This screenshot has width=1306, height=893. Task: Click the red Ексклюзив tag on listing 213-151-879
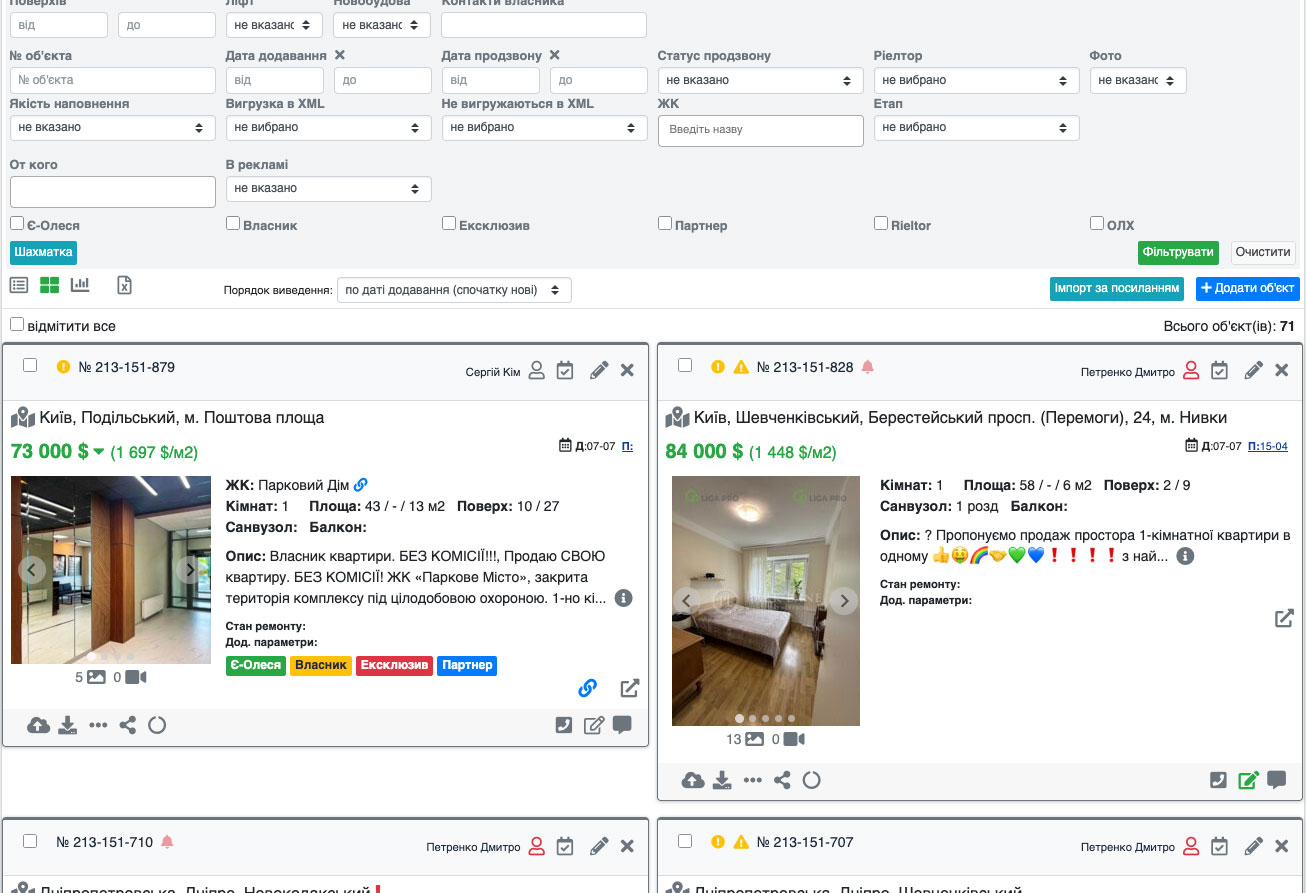[x=394, y=665]
